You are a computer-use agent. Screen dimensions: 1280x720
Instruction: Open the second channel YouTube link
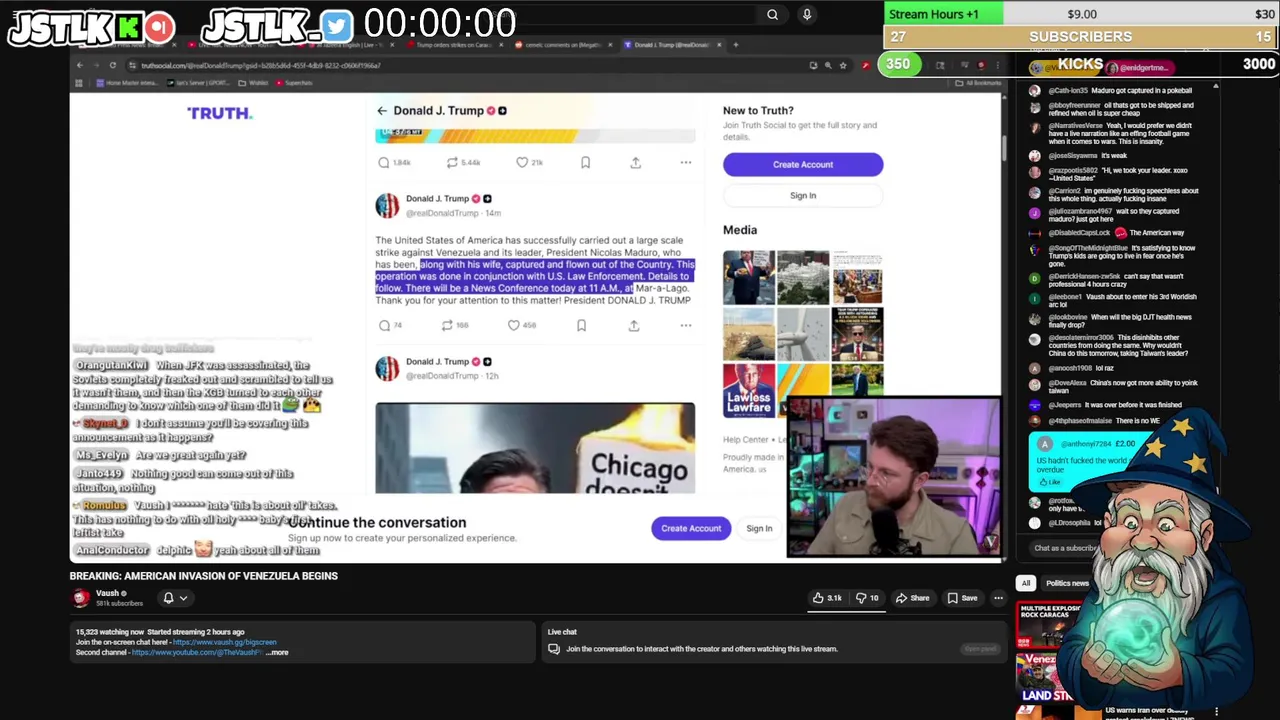click(x=197, y=652)
